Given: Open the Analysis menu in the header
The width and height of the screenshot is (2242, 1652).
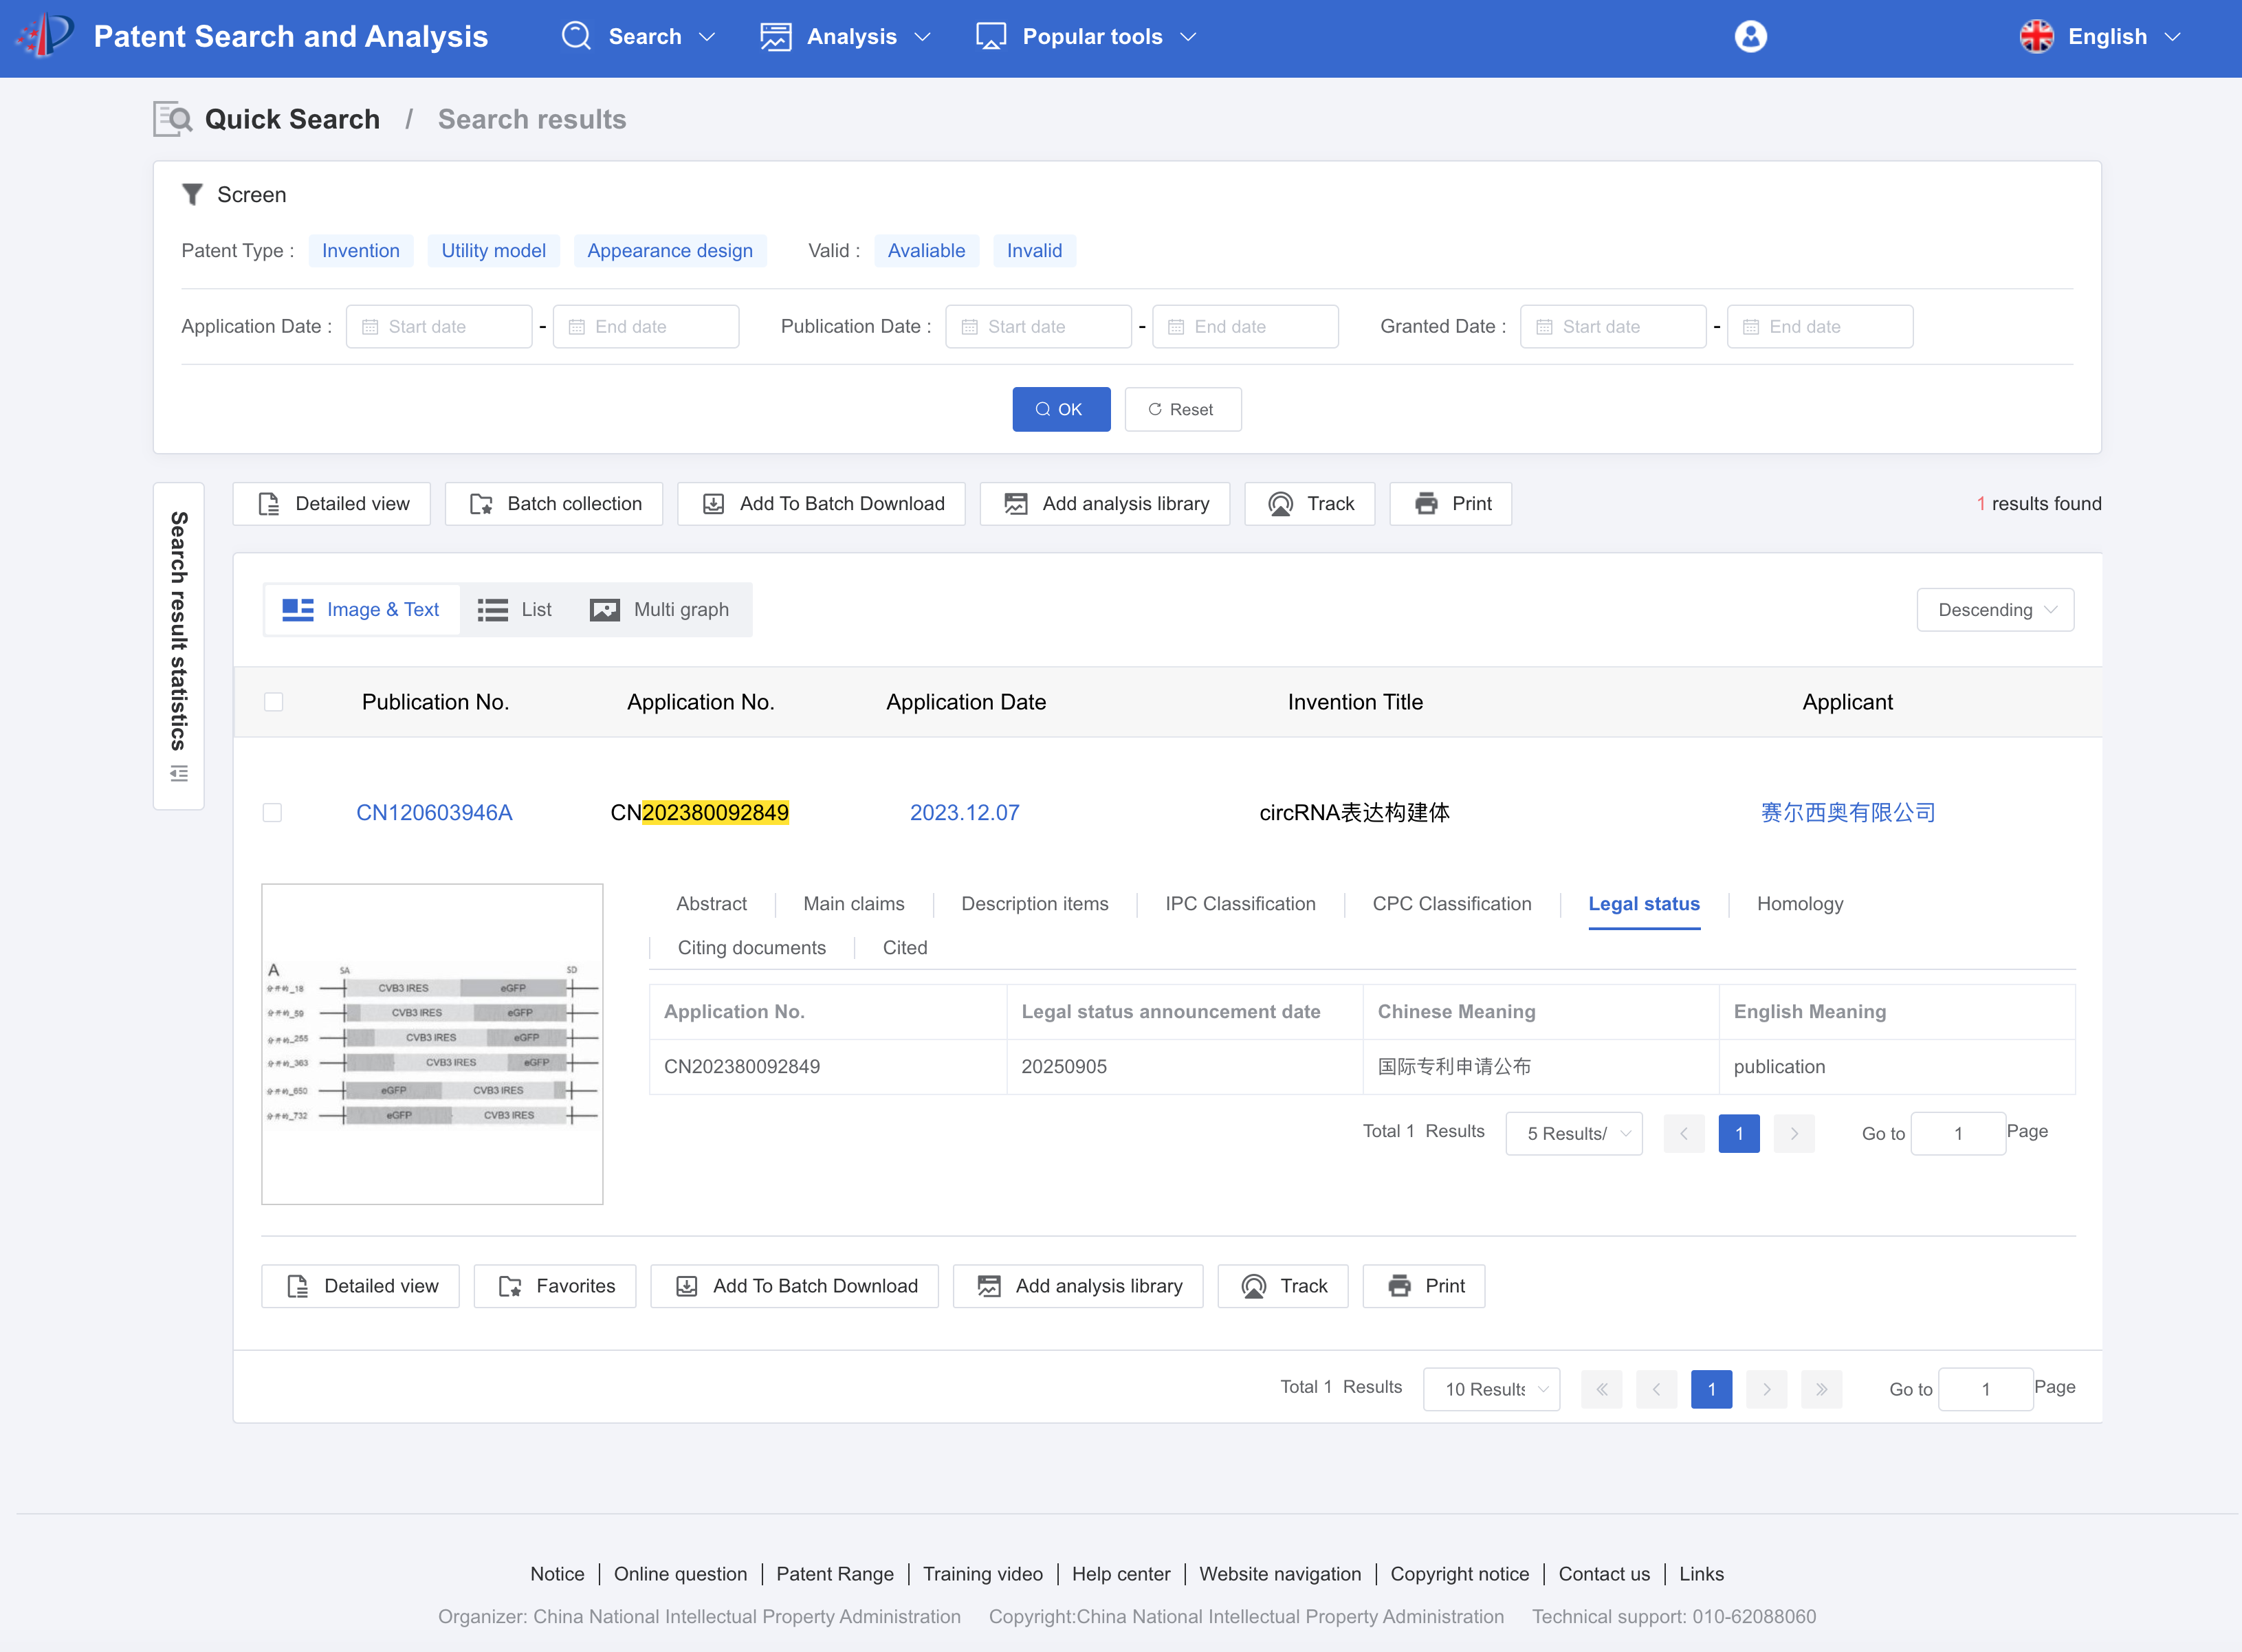Looking at the screenshot, I should click(x=846, y=37).
